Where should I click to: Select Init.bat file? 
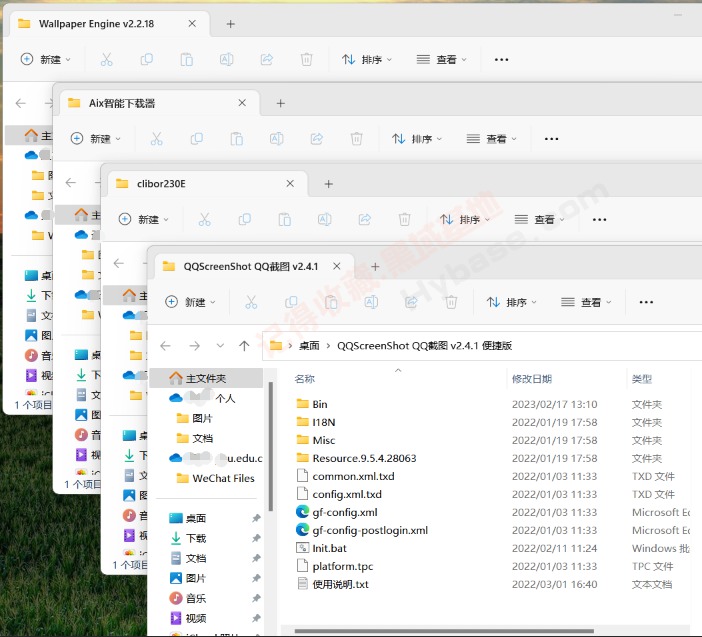point(321,548)
